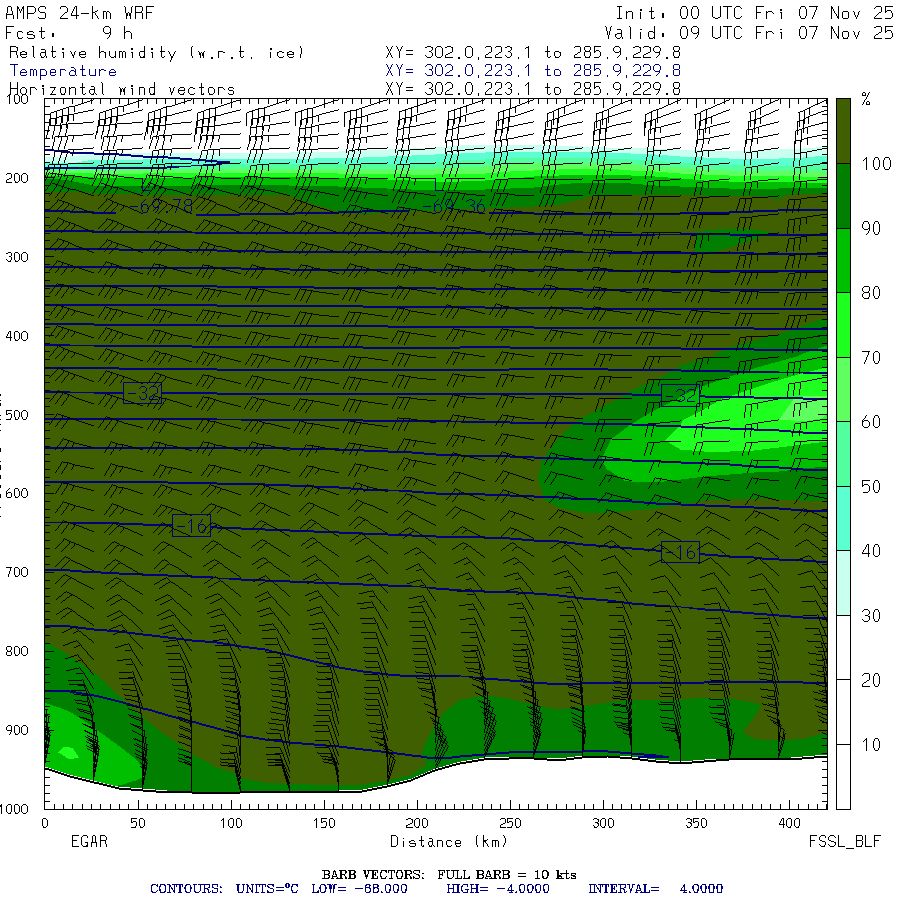The width and height of the screenshot is (900, 900).
Task: Click the FSSL_BLF station label
Action: 845,842
